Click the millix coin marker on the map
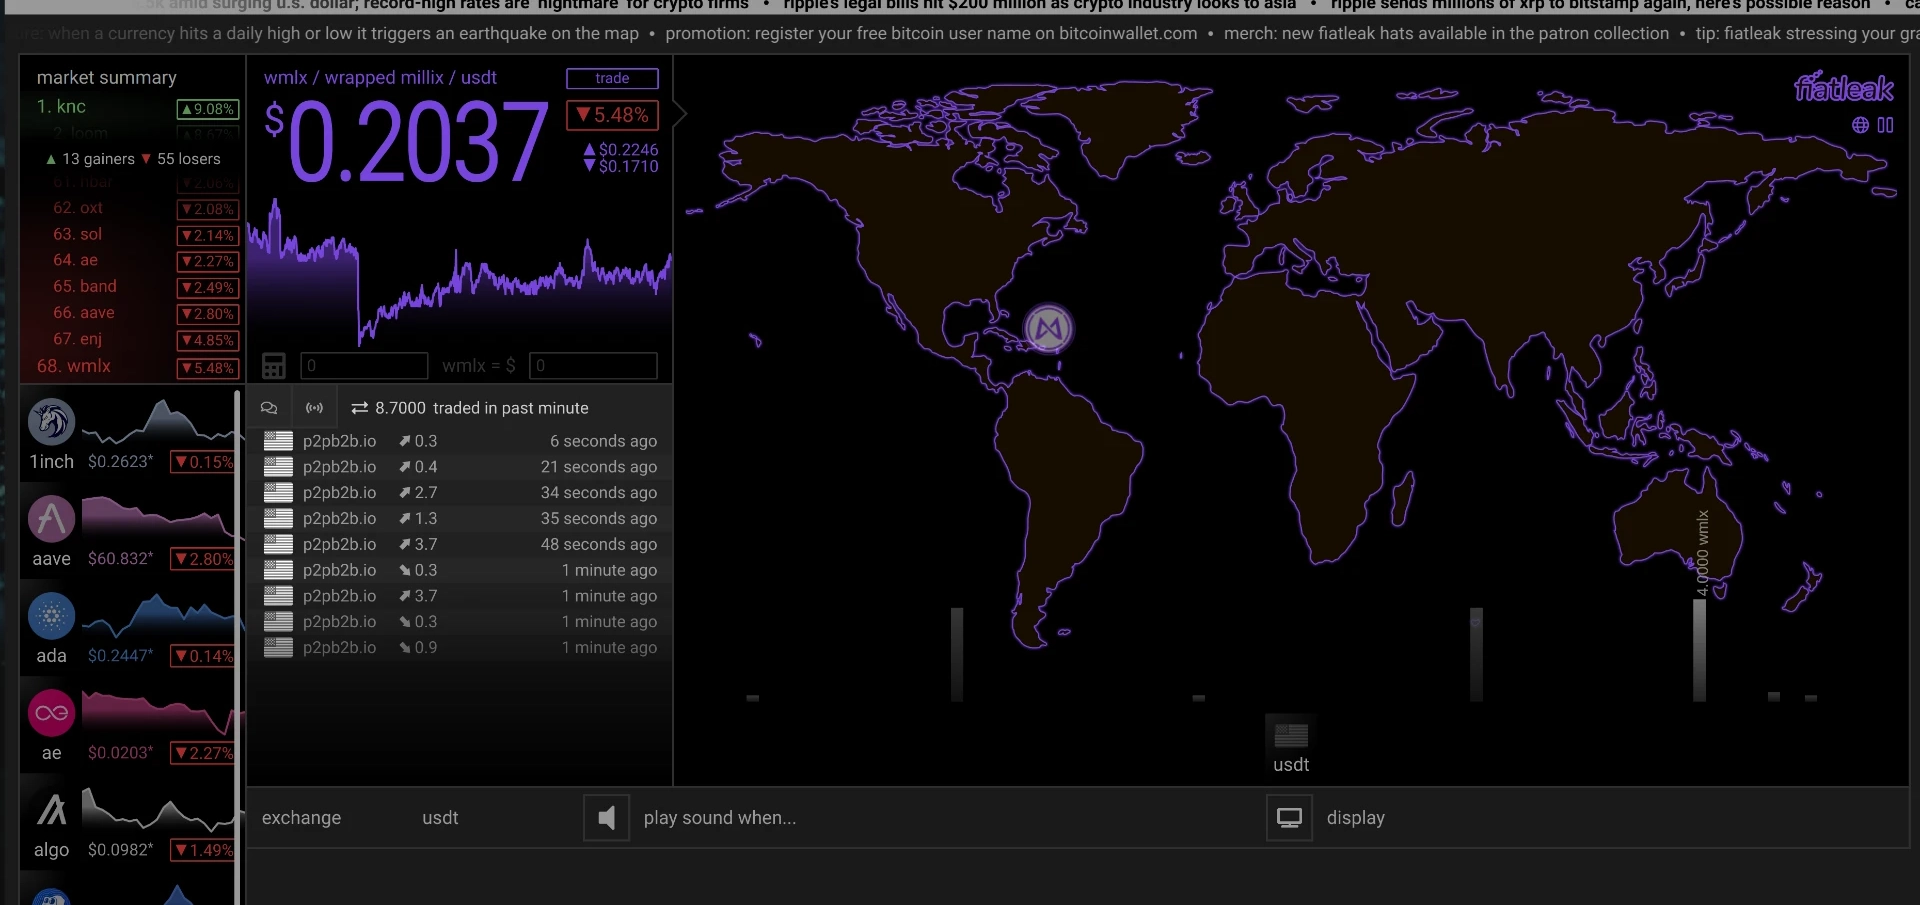The height and width of the screenshot is (905, 1920). (1048, 328)
